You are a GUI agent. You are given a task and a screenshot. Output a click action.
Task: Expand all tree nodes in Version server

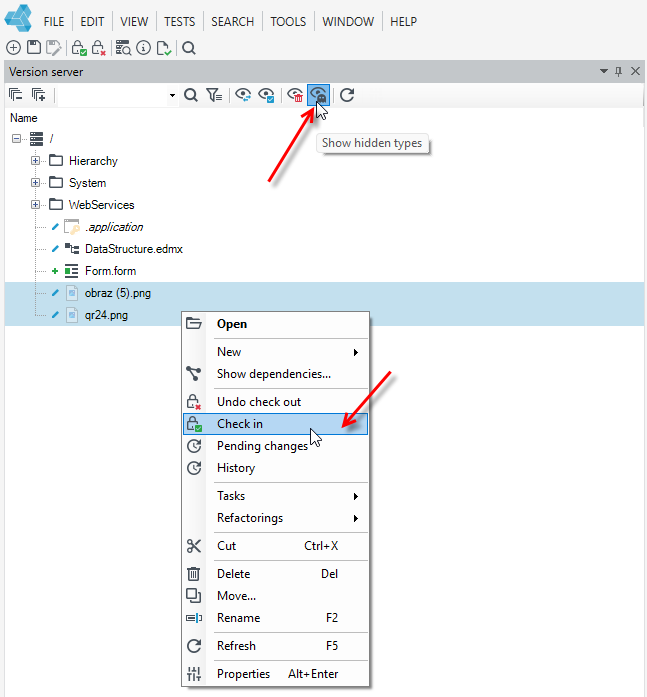[x=39, y=95]
